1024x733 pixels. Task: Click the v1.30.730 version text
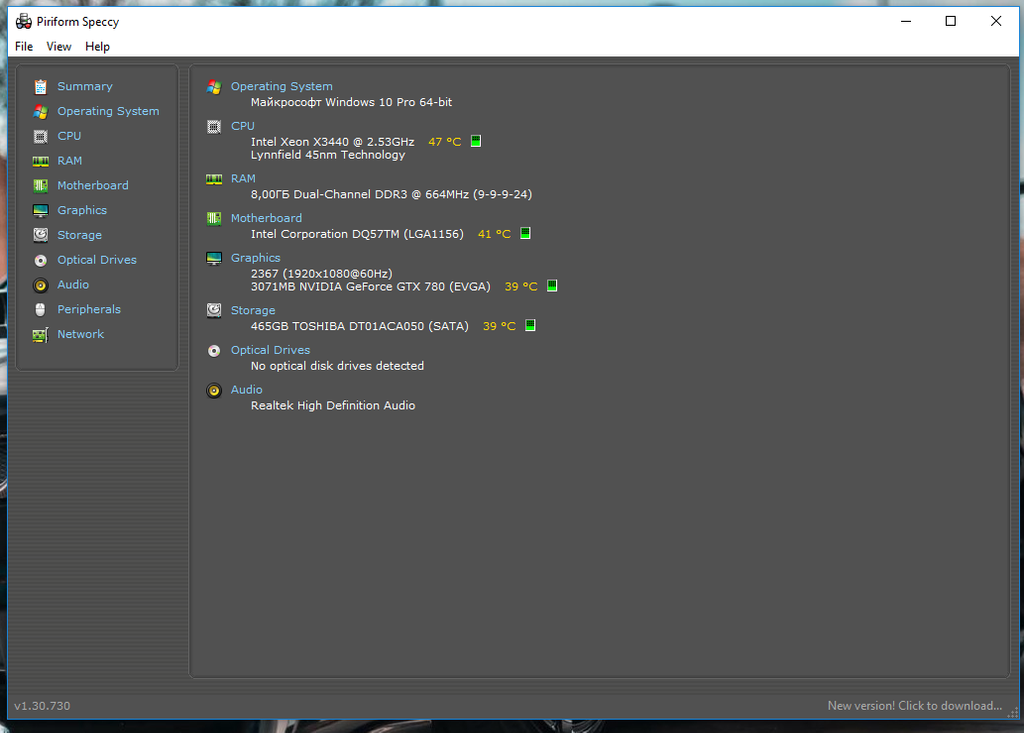42,706
